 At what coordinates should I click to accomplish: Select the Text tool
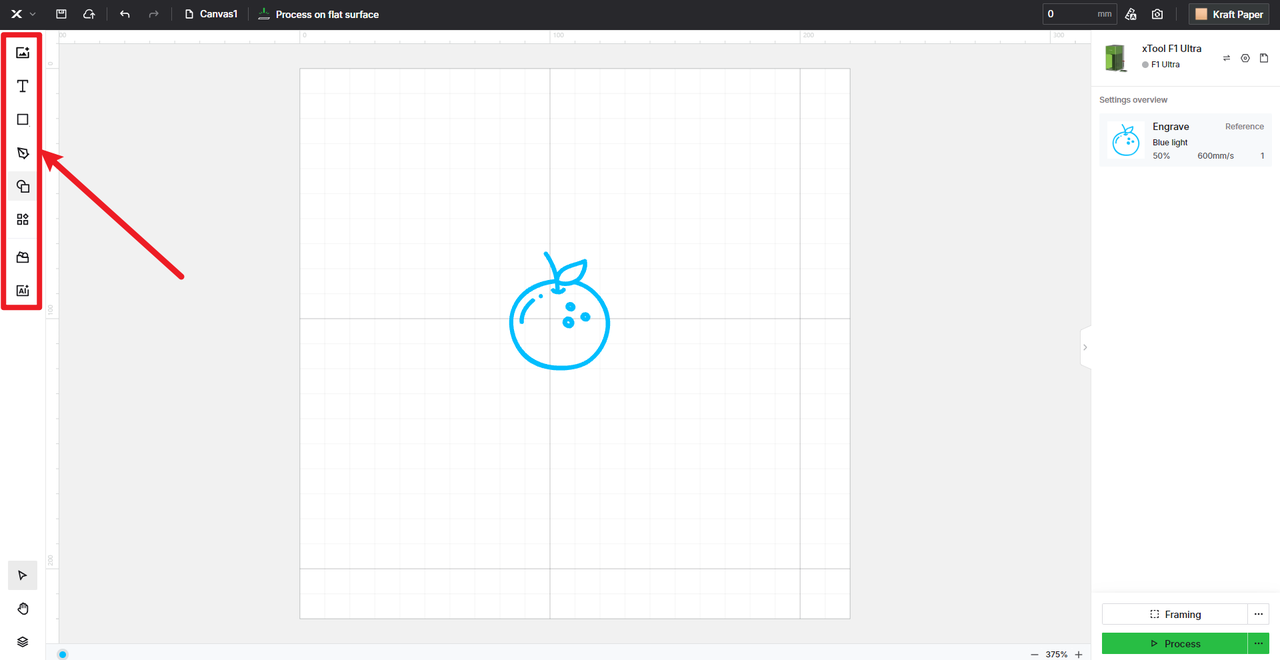pyautogui.click(x=23, y=87)
